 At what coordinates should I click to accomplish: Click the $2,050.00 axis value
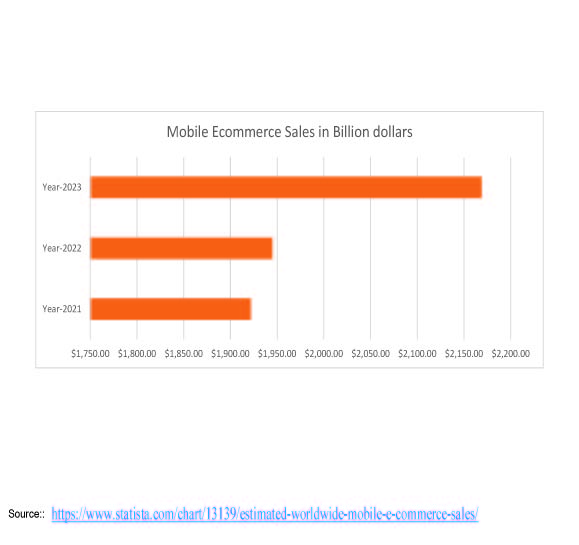(x=370, y=353)
